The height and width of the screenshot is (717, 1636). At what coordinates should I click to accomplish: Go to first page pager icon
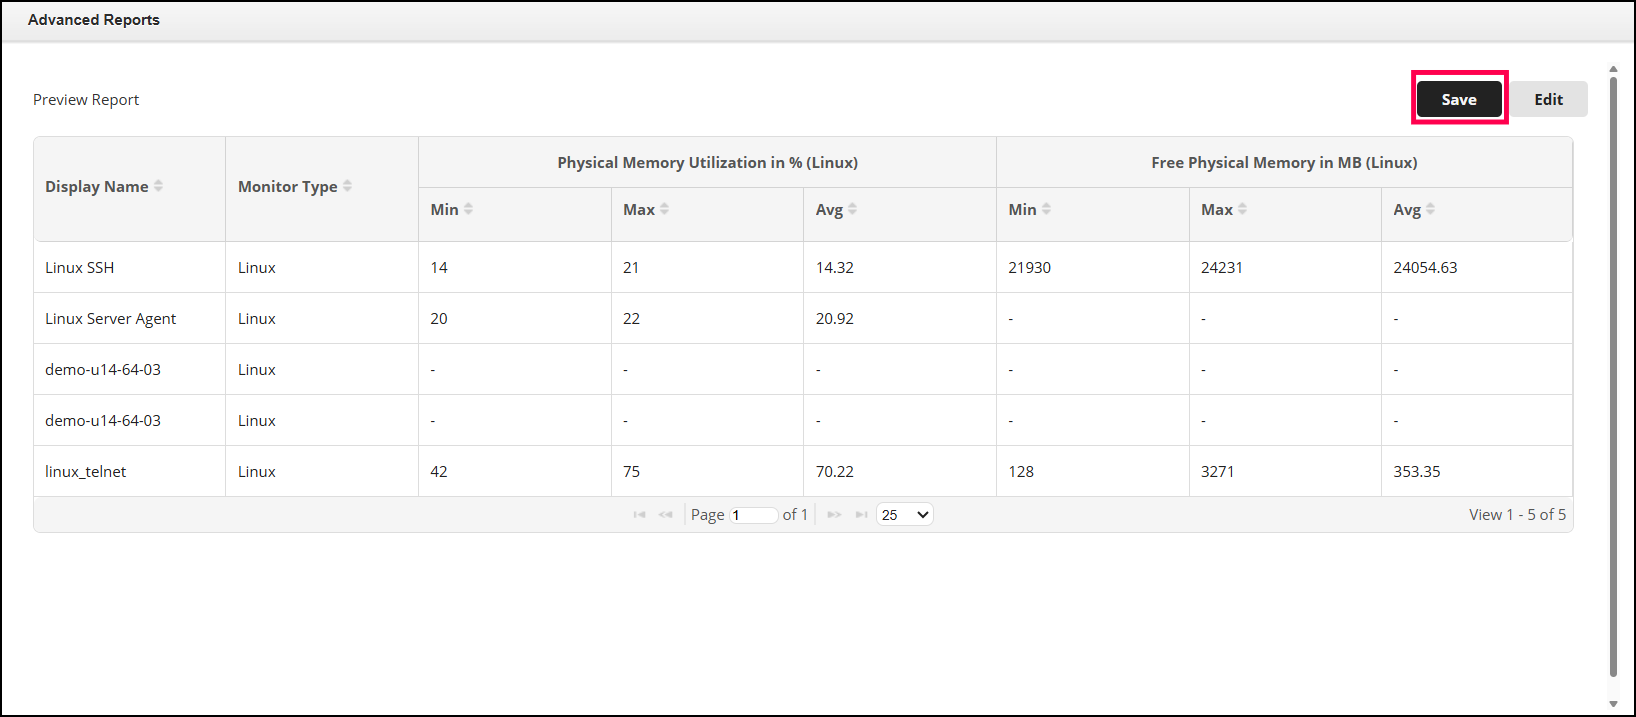(x=639, y=514)
